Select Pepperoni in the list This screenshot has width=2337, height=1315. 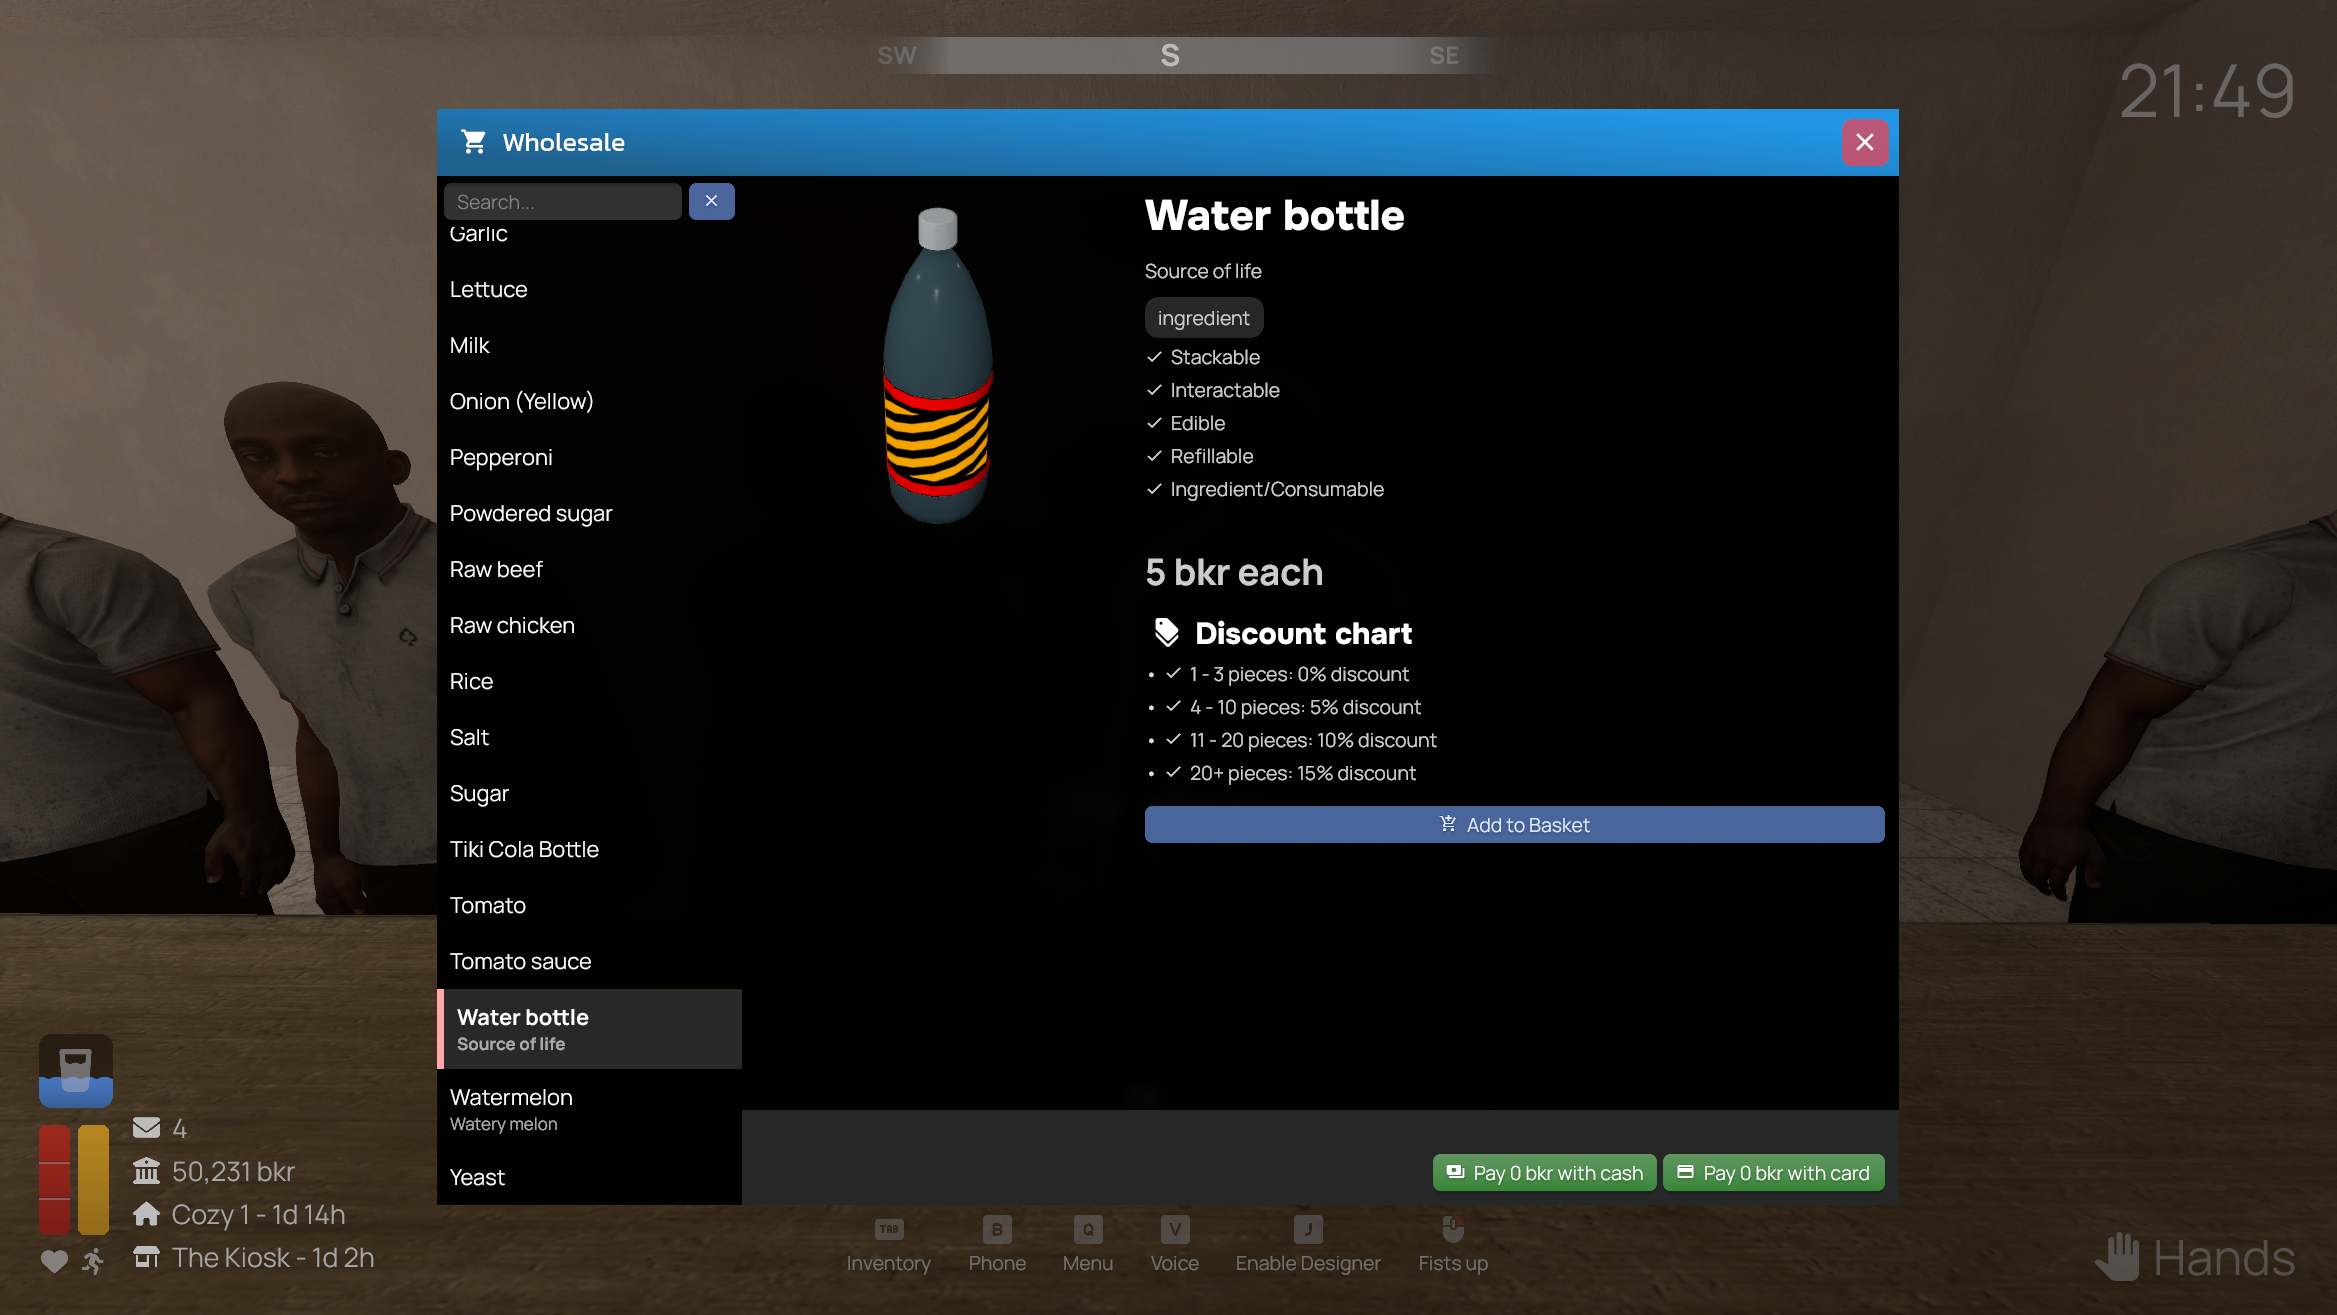click(x=589, y=457)
